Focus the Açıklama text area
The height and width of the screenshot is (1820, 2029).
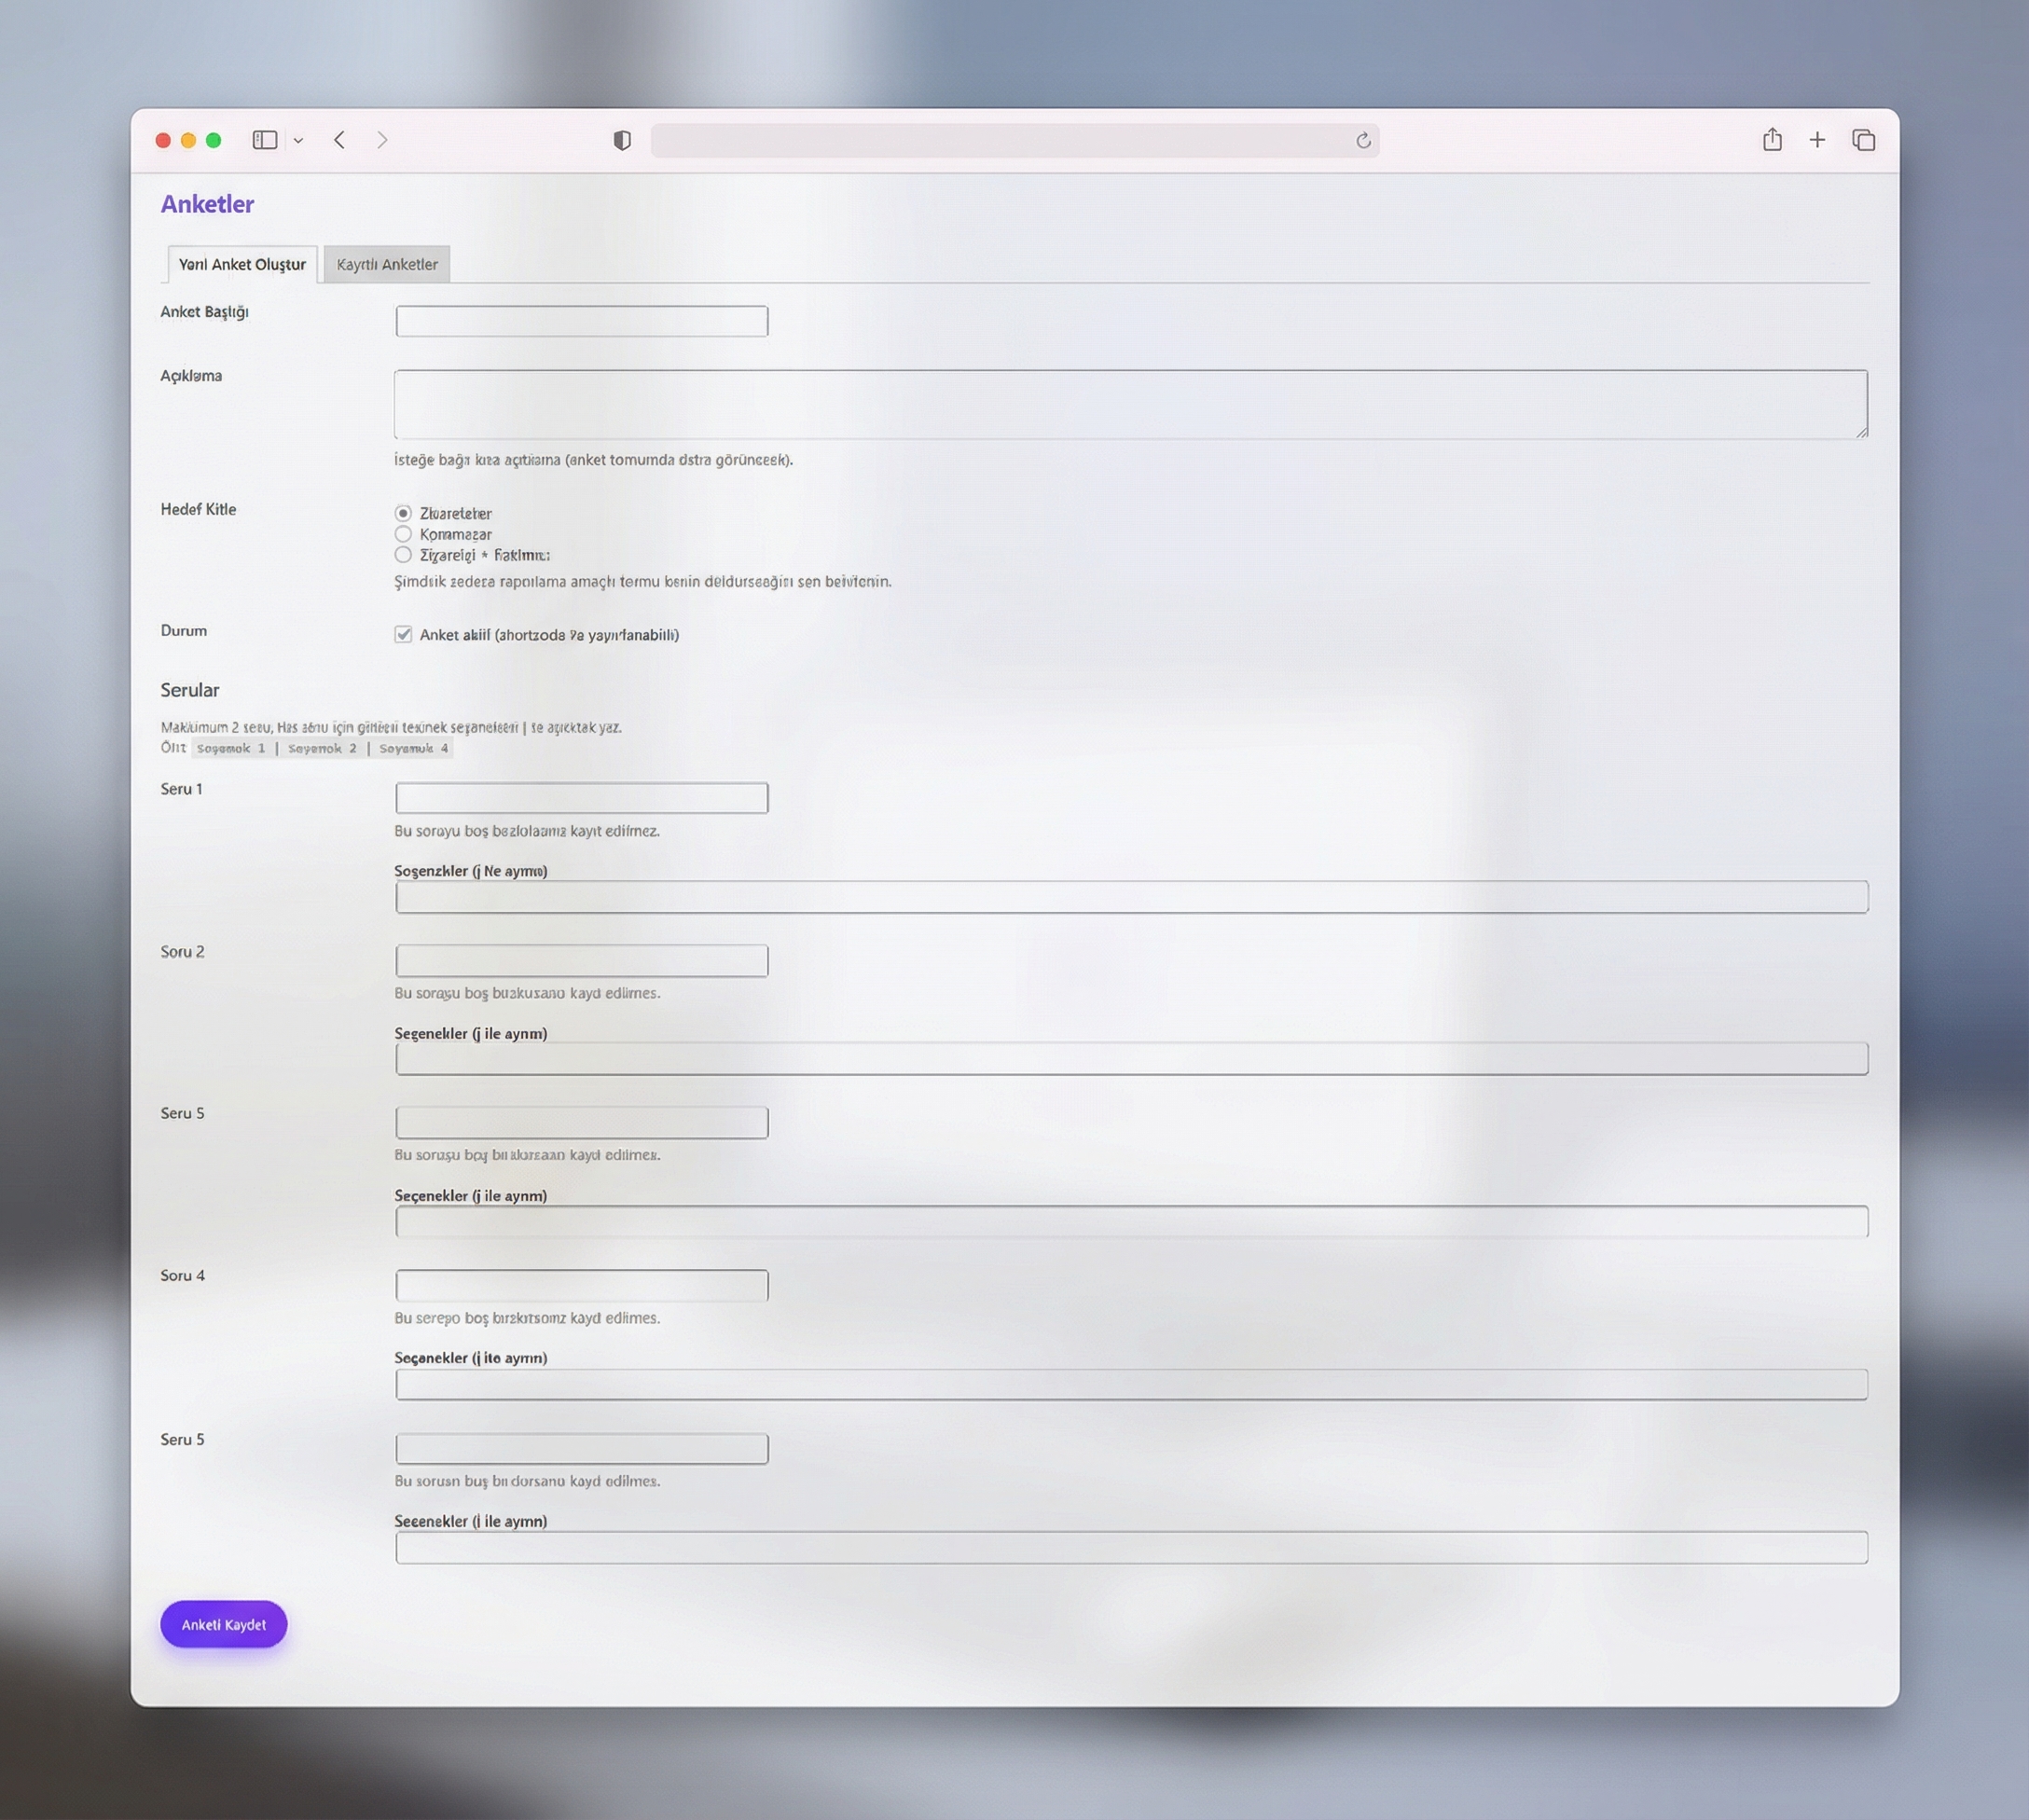point(1130,404)
